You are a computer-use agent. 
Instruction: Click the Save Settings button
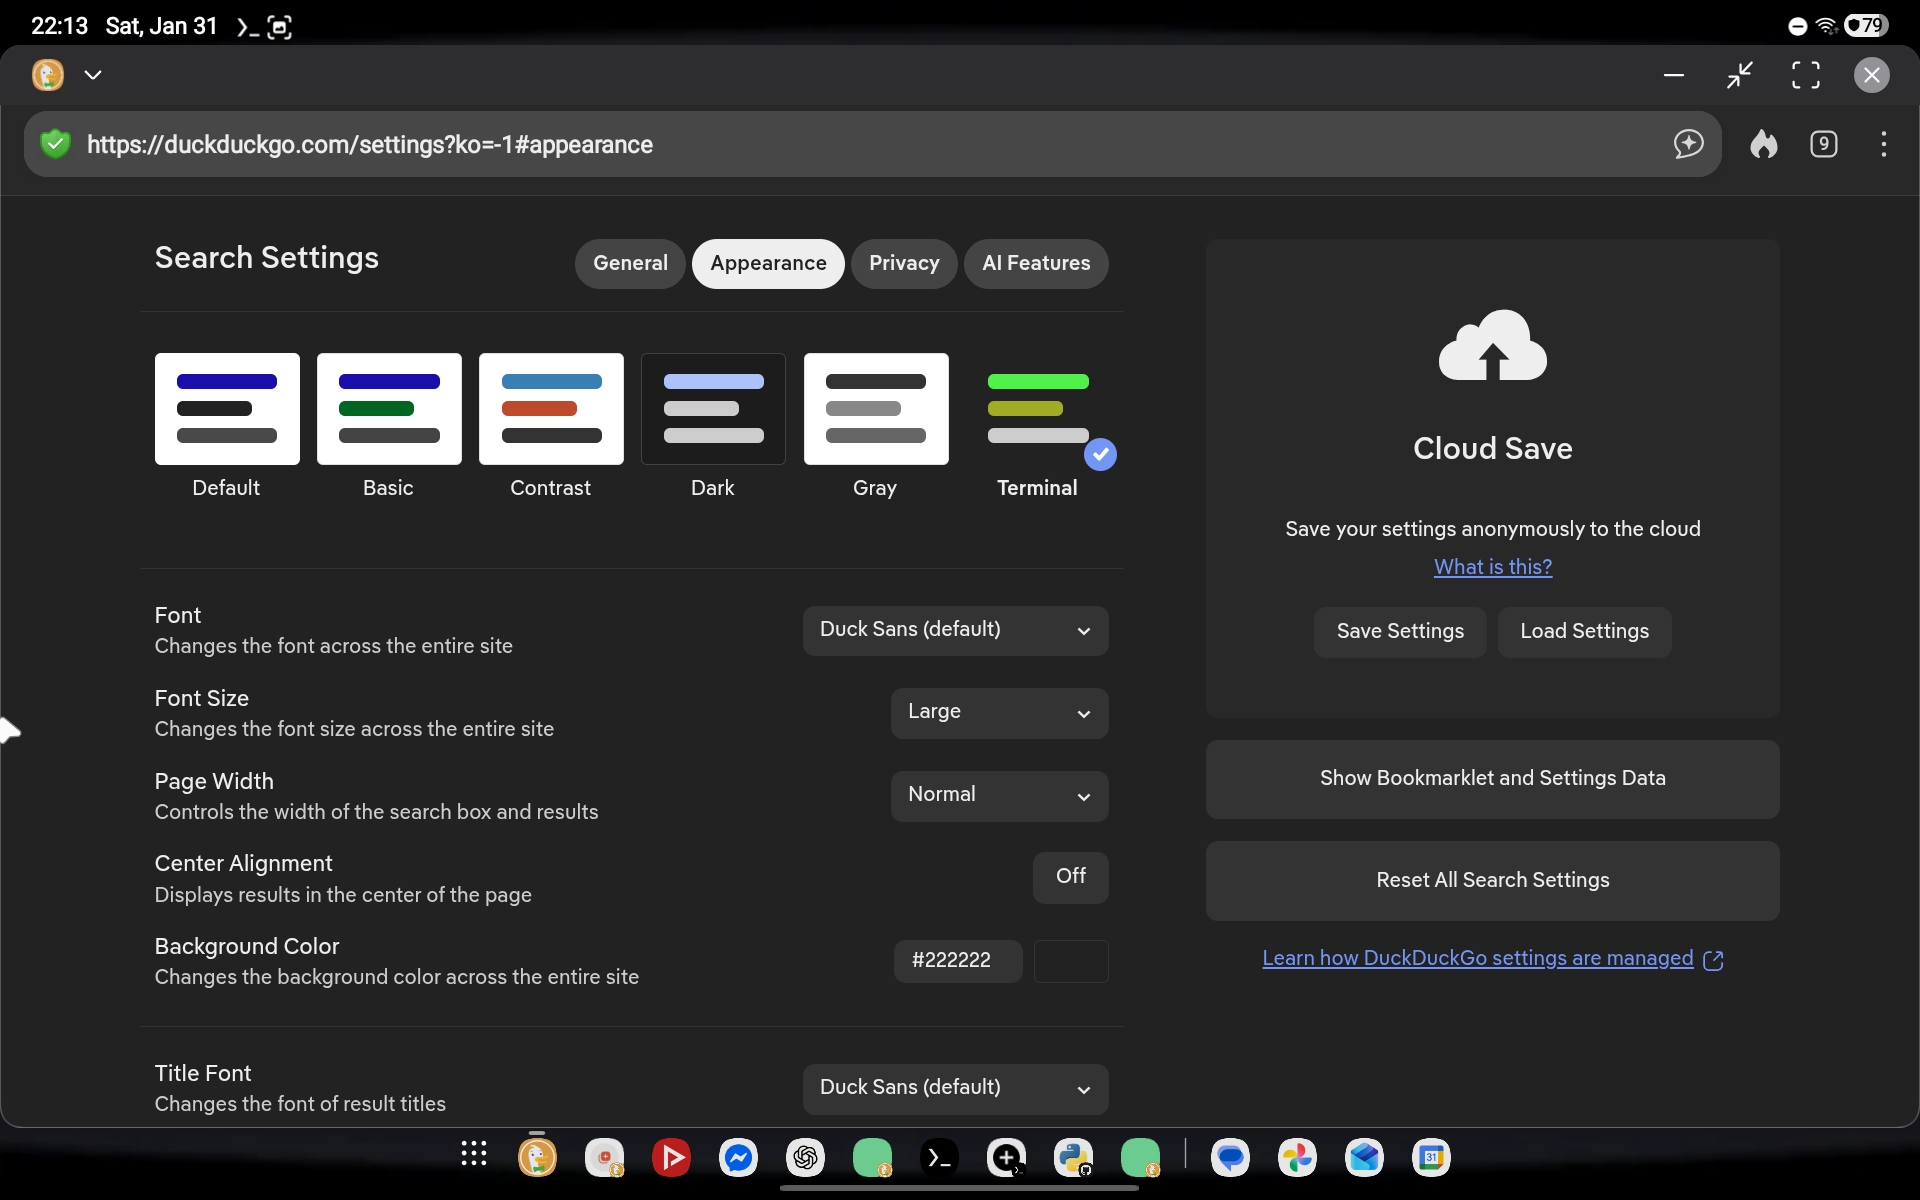(1399, 632)
